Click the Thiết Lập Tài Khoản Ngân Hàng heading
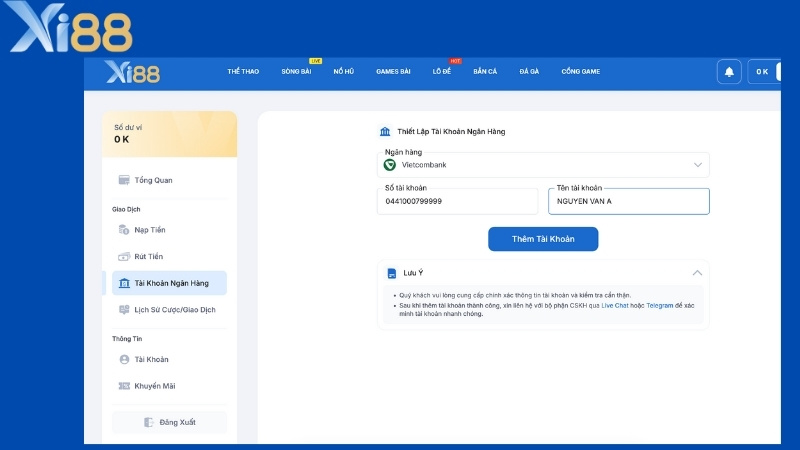This screenshot has height=450, width=800. click(x=452, y=132)
